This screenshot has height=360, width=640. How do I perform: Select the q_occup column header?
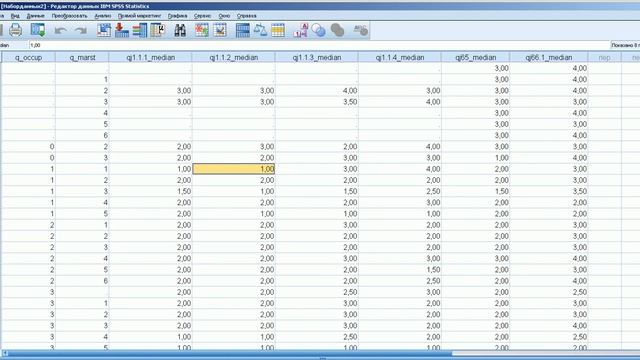(29, 58)
